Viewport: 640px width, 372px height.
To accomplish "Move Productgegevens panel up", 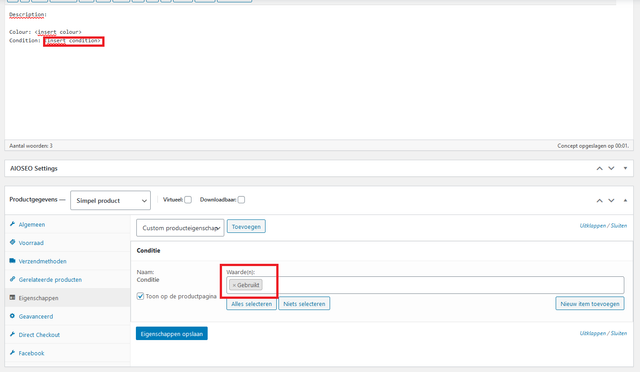I will pyautogui.click(x=599, y=200).
